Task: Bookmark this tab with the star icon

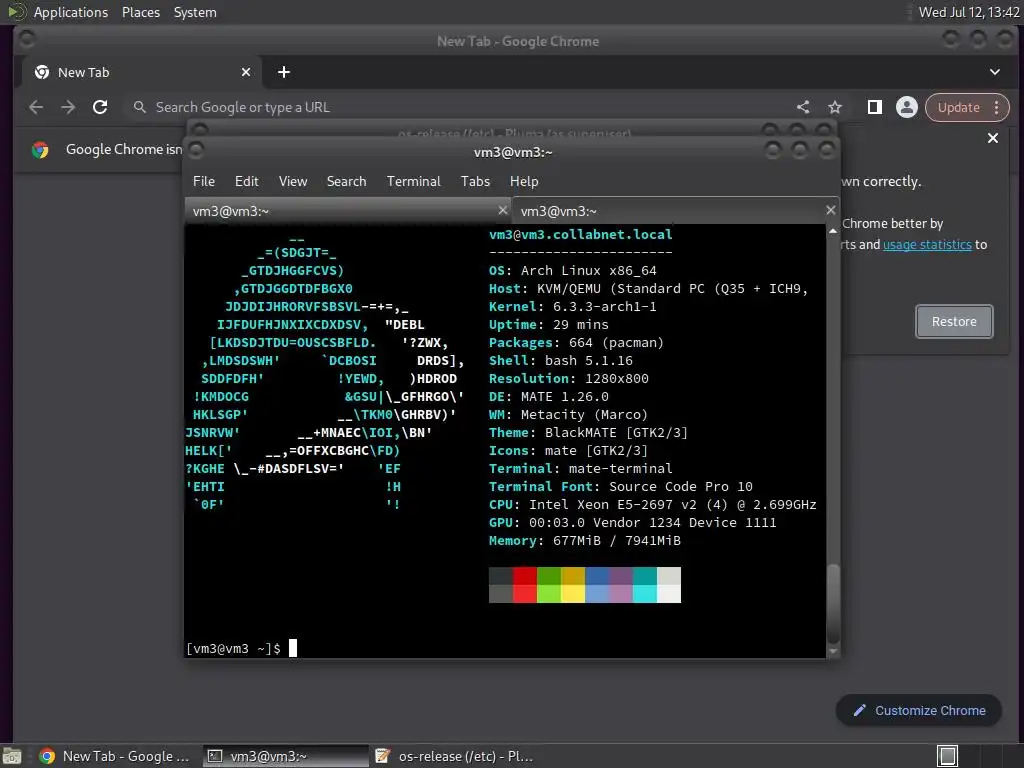Action: click(x=835, y=107)
